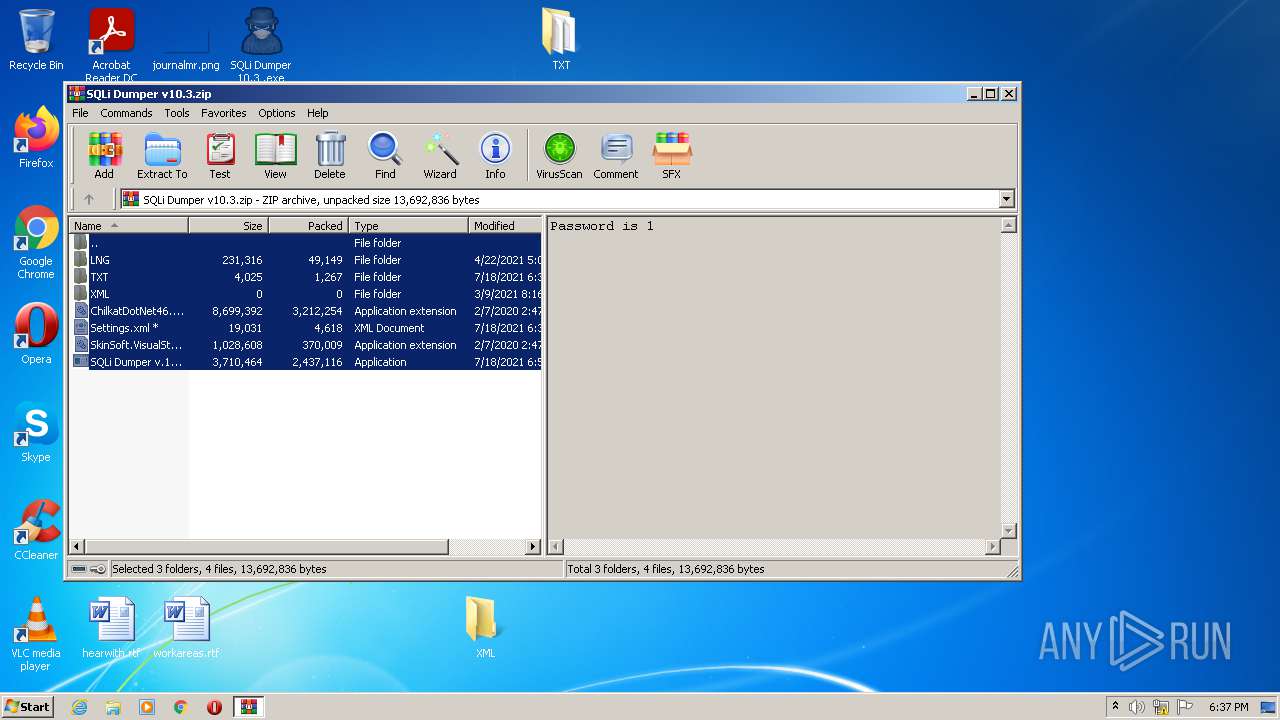The height and width of the screenshot is (720, 1280).
Task: Open the Tools menu
Action: [x=177, y=113]
